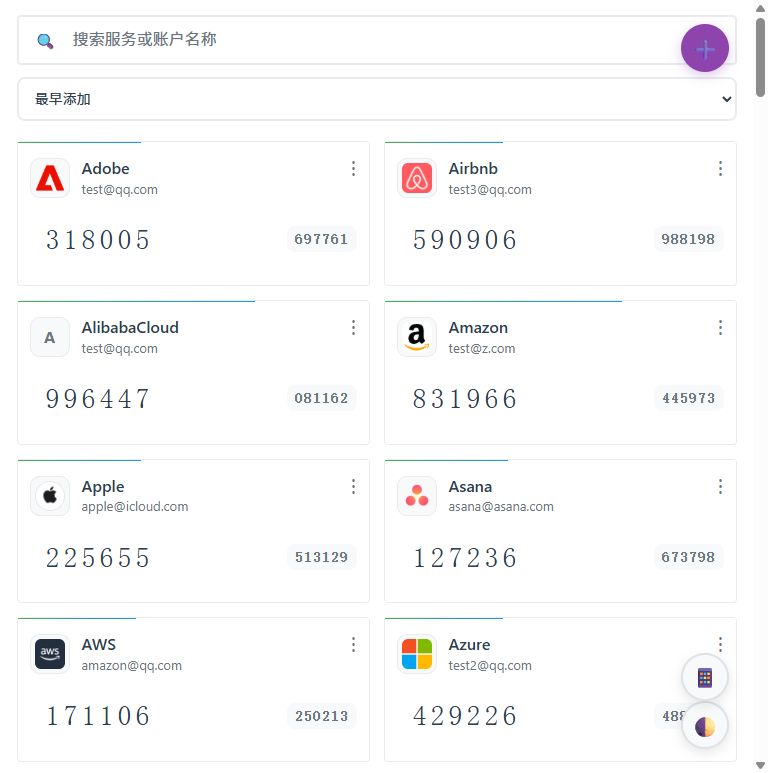Click the Asana service name
Viewport: 768px width, 773px height.
470,487
